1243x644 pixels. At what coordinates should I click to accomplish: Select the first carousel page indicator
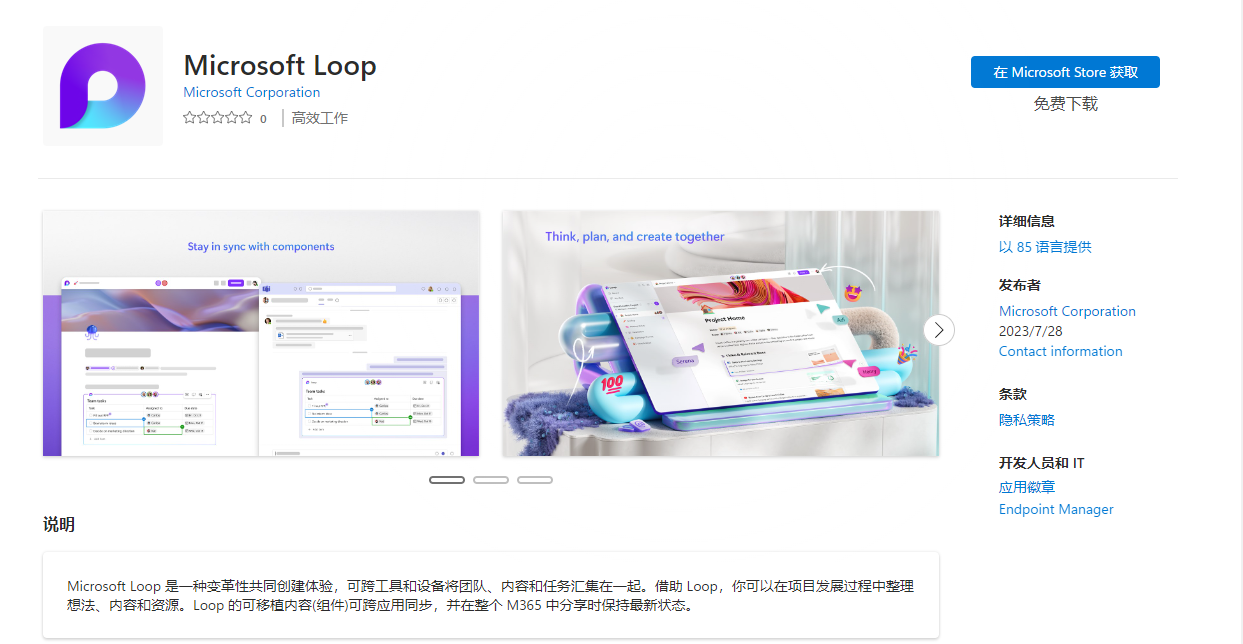(447, 480)
